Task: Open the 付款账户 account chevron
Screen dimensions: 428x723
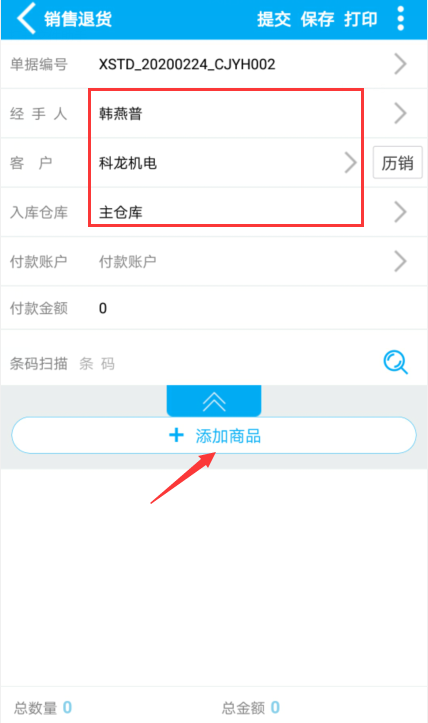Action: click(400, 261)
